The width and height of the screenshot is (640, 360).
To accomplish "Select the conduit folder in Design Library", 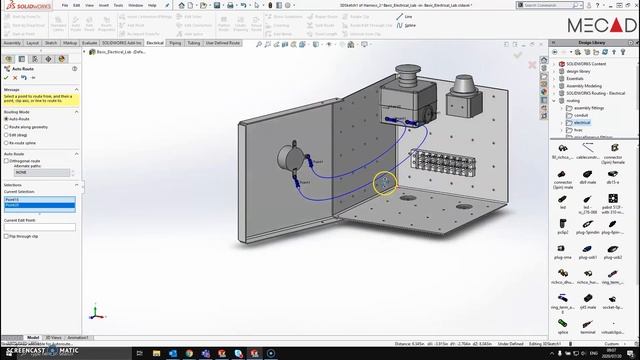I will [x=581, y=116].
